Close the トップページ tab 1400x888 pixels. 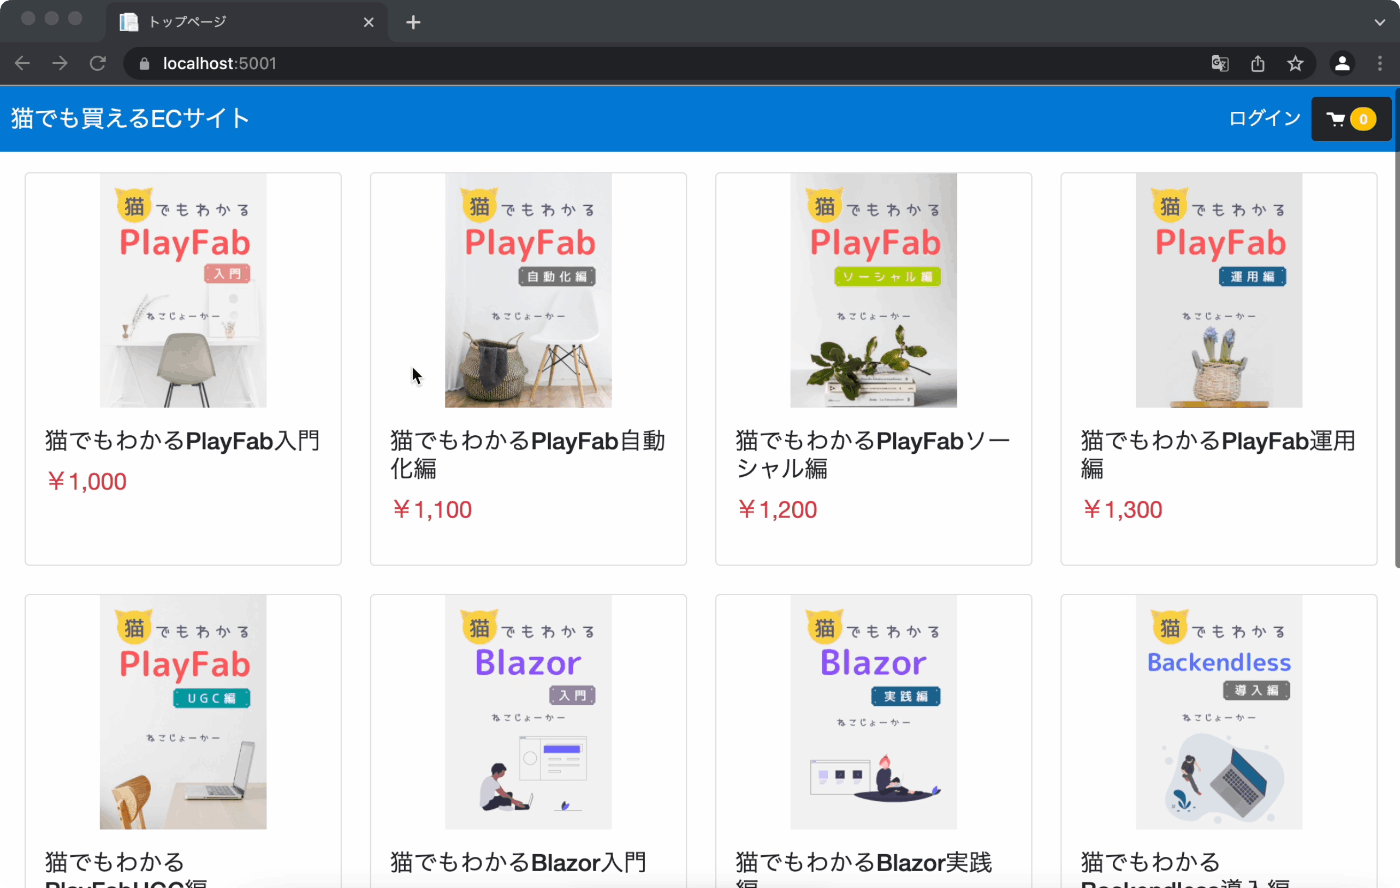[x=369, y=22]
